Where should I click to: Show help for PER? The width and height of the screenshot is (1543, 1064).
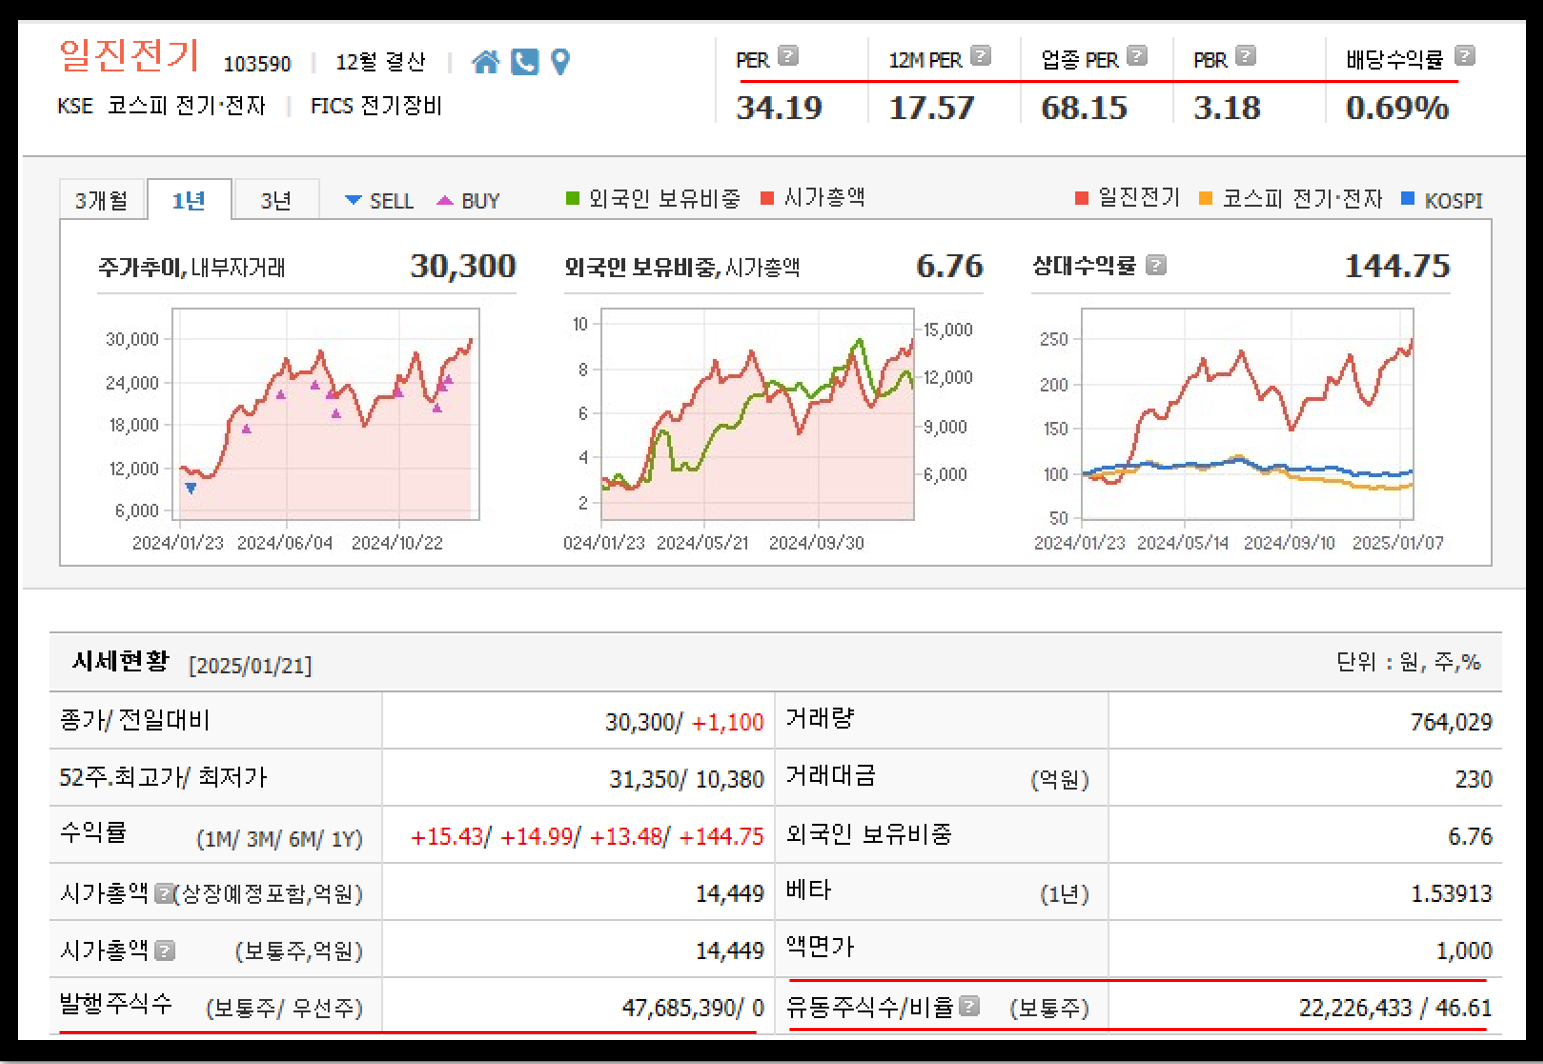pos(788,56)
